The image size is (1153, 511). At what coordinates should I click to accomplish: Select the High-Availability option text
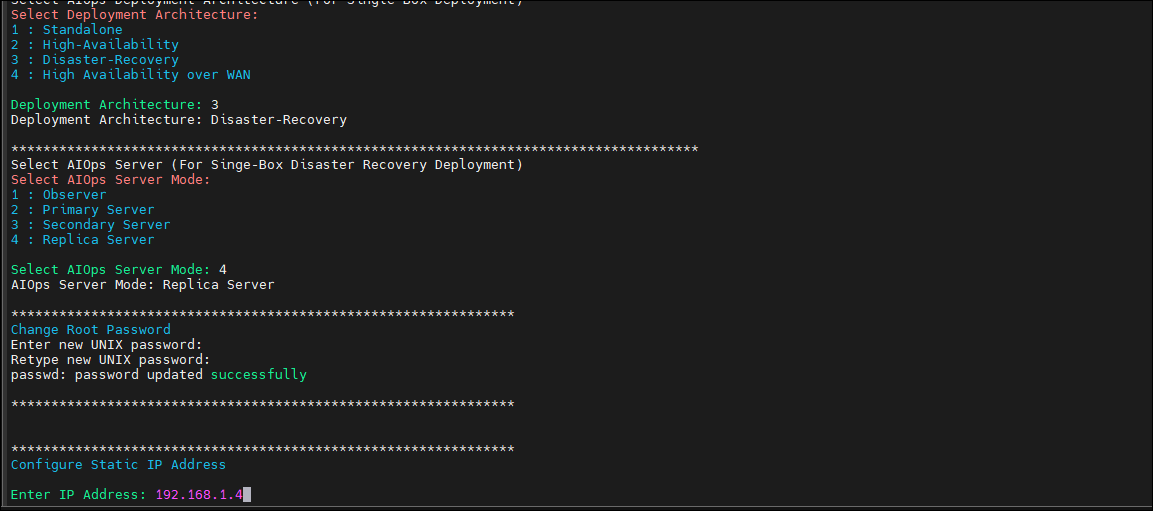point(110,45)
